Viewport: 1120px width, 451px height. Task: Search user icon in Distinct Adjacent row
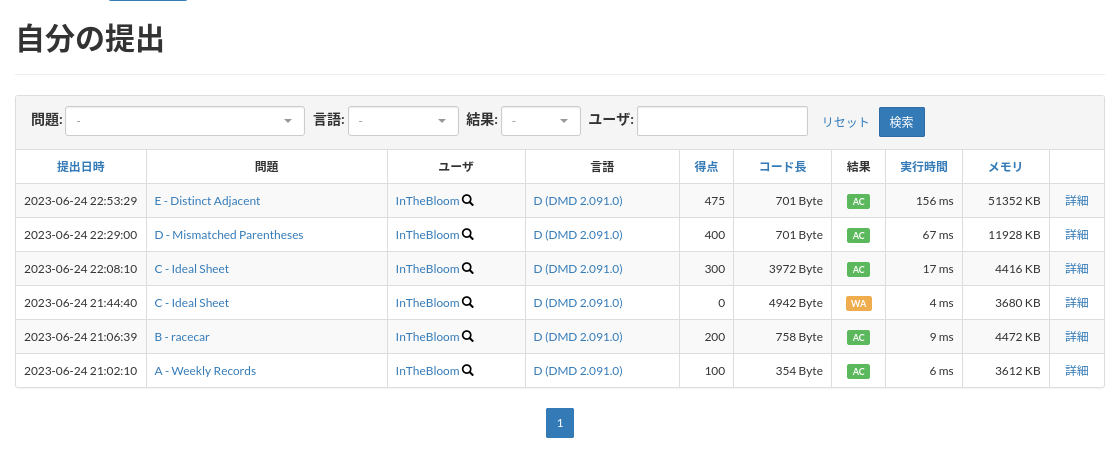pyautogui.click(x=468, y=201)
